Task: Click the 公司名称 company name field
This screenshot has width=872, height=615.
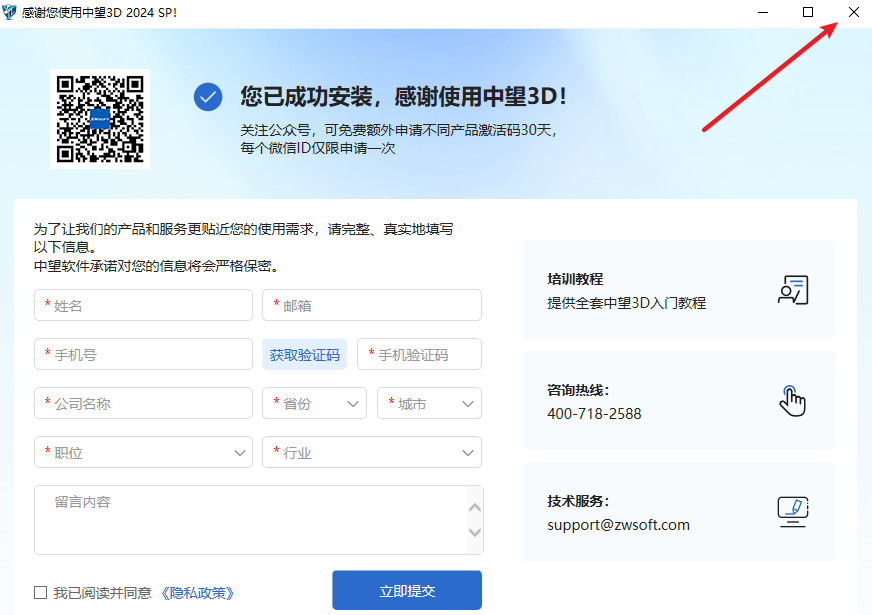Action: [x=143, y=403]
